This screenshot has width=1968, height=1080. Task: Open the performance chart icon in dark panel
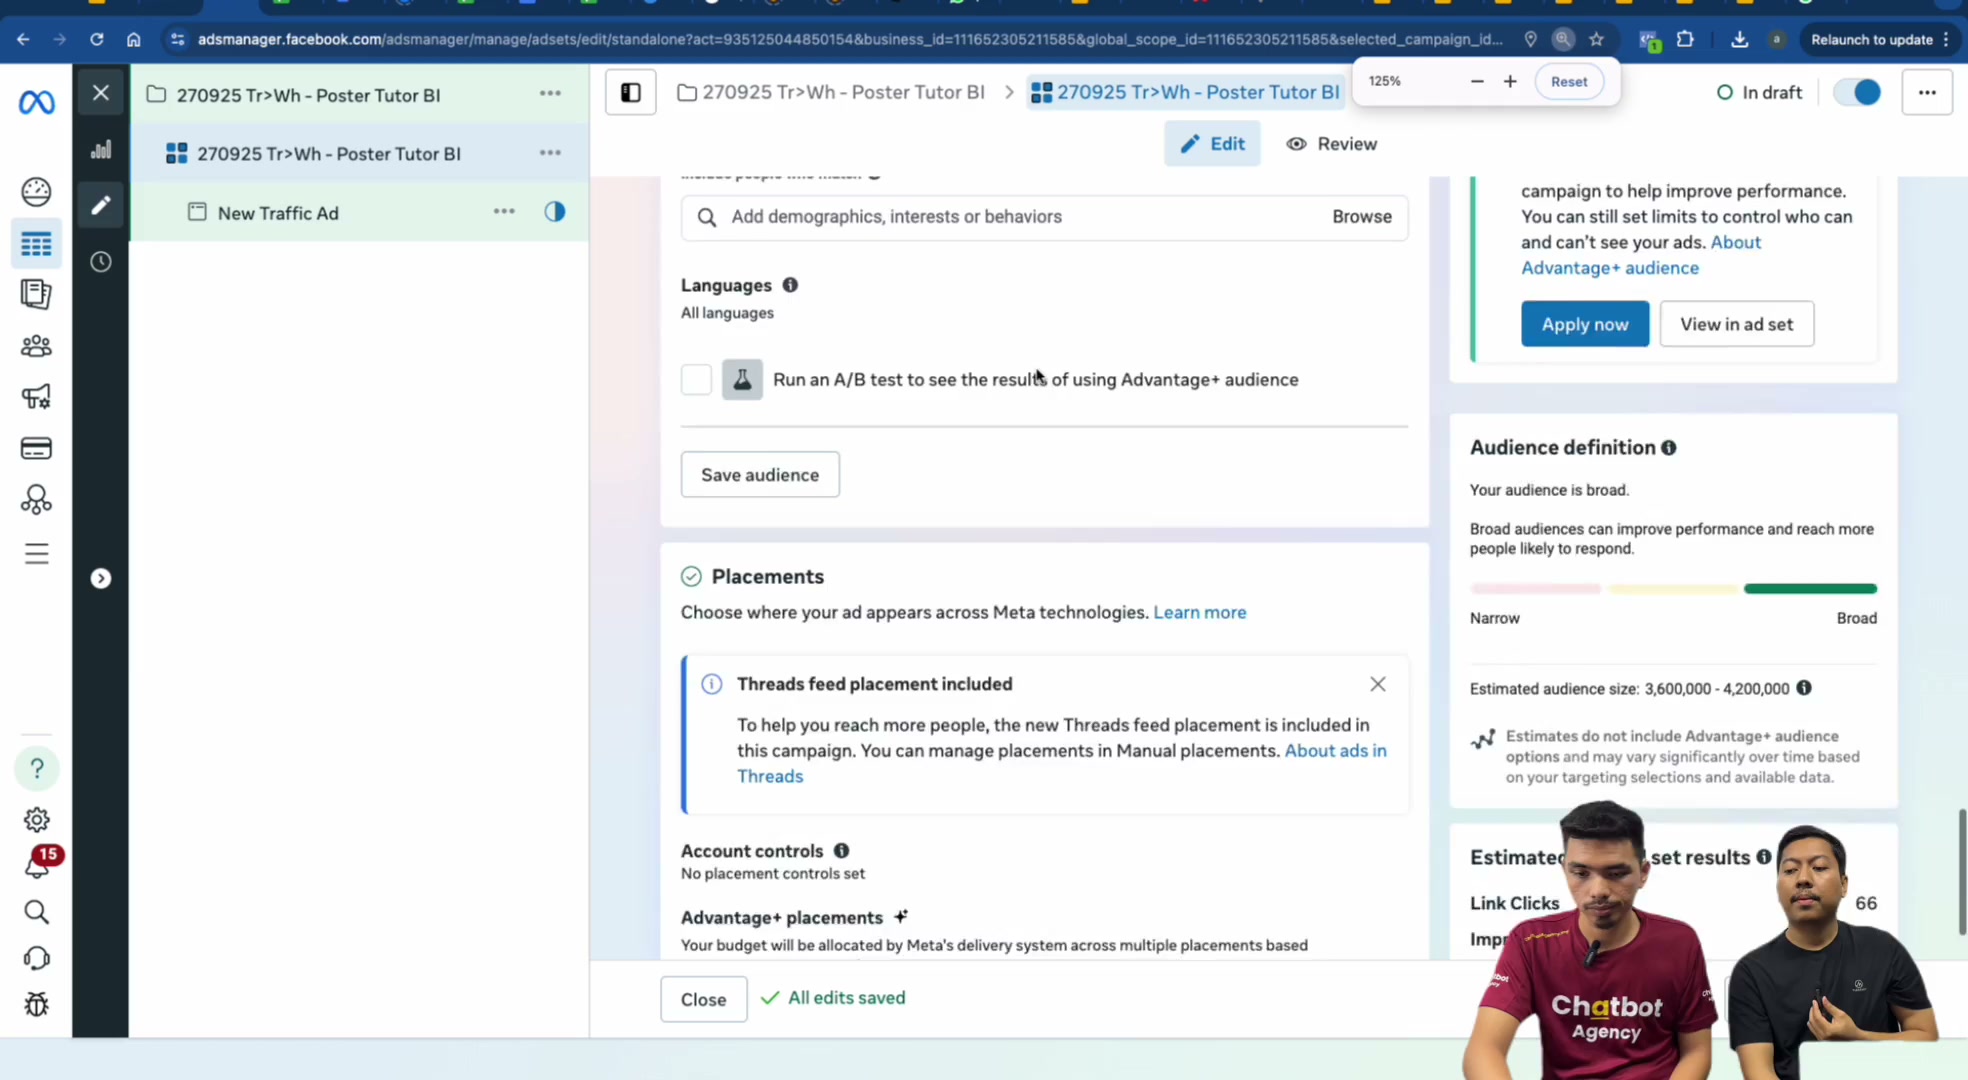(x=101, y=150)
